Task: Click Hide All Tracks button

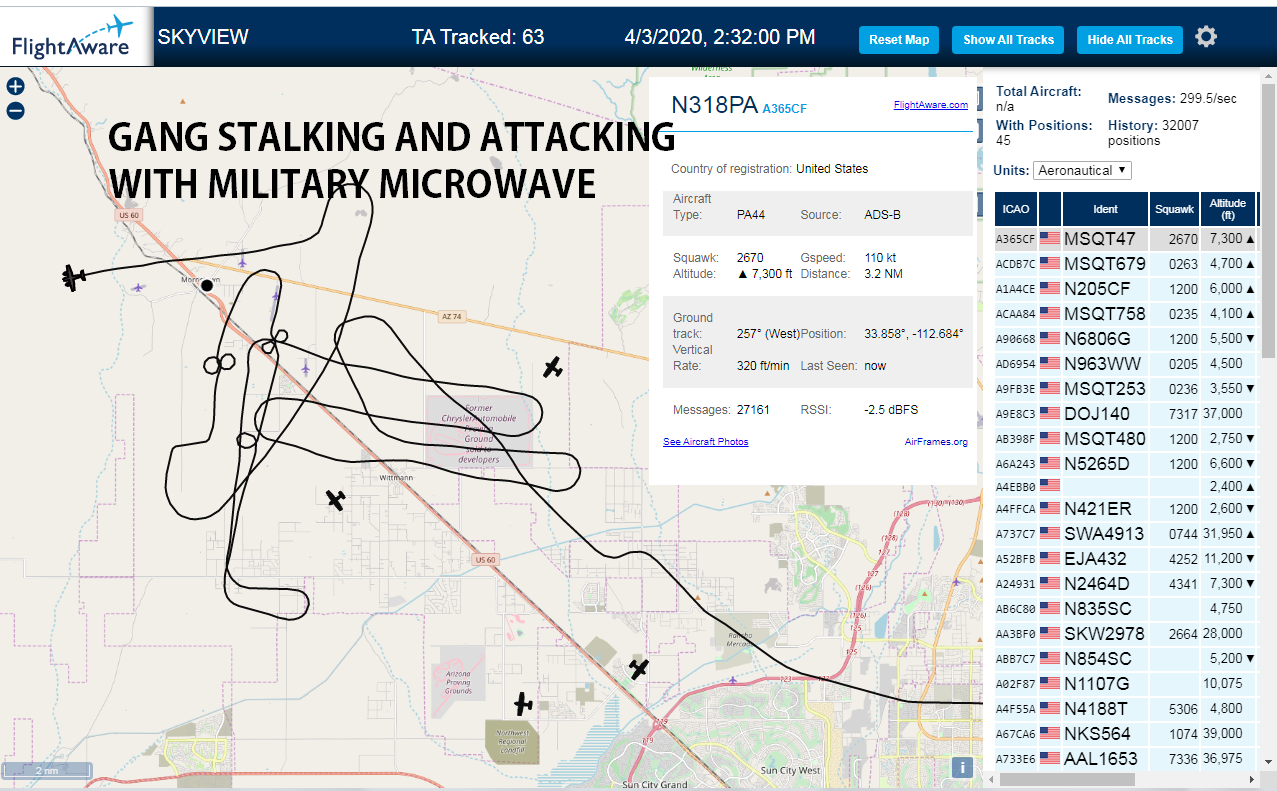Action: point(1130,40)
